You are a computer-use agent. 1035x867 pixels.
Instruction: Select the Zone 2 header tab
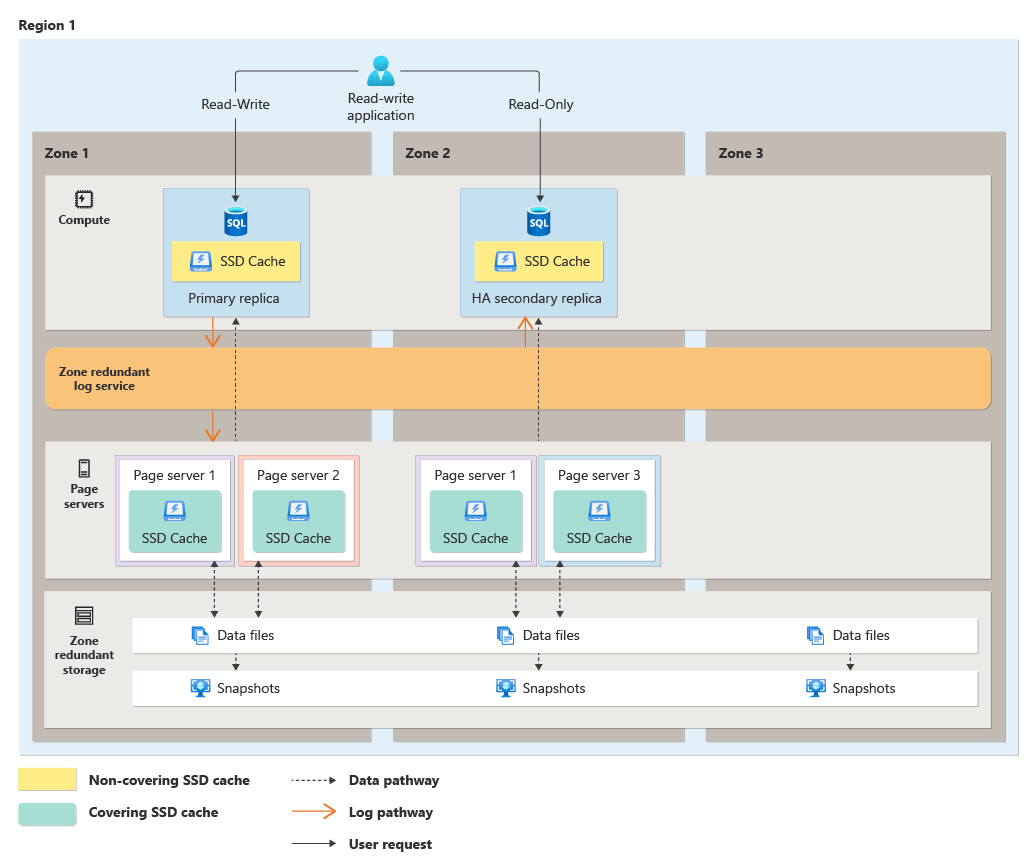pyautogui.click(x=420, y=153)
